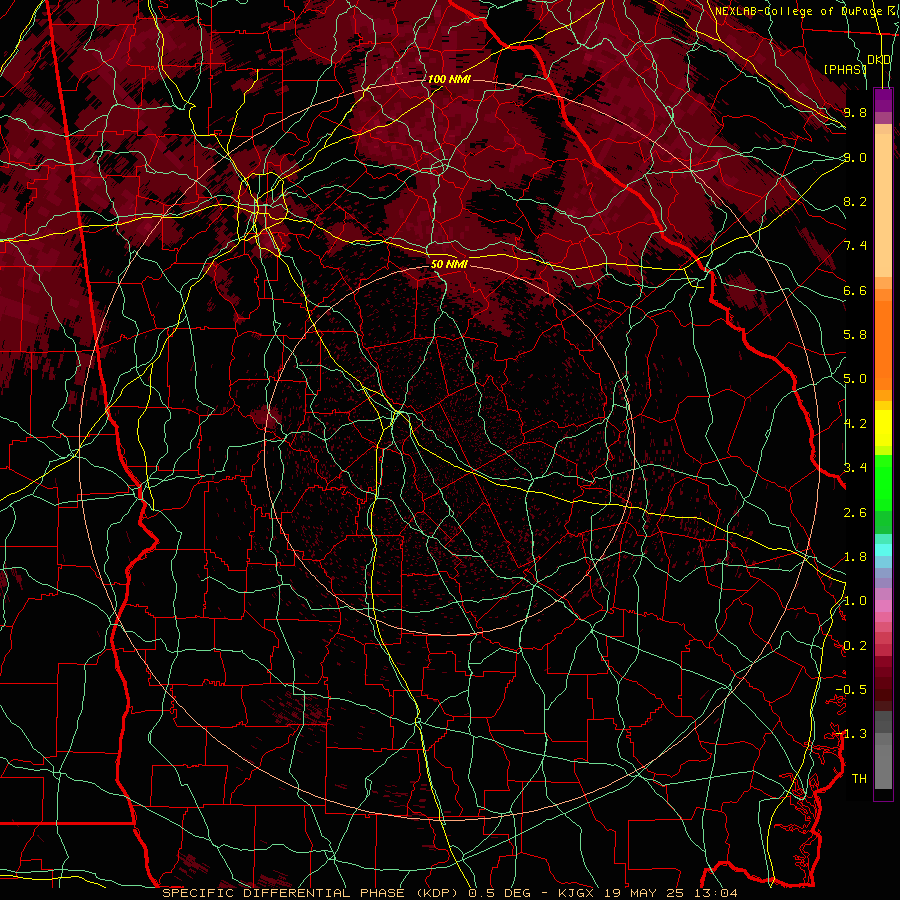Pick the purple segment atop the color bar

coord(883,100)
